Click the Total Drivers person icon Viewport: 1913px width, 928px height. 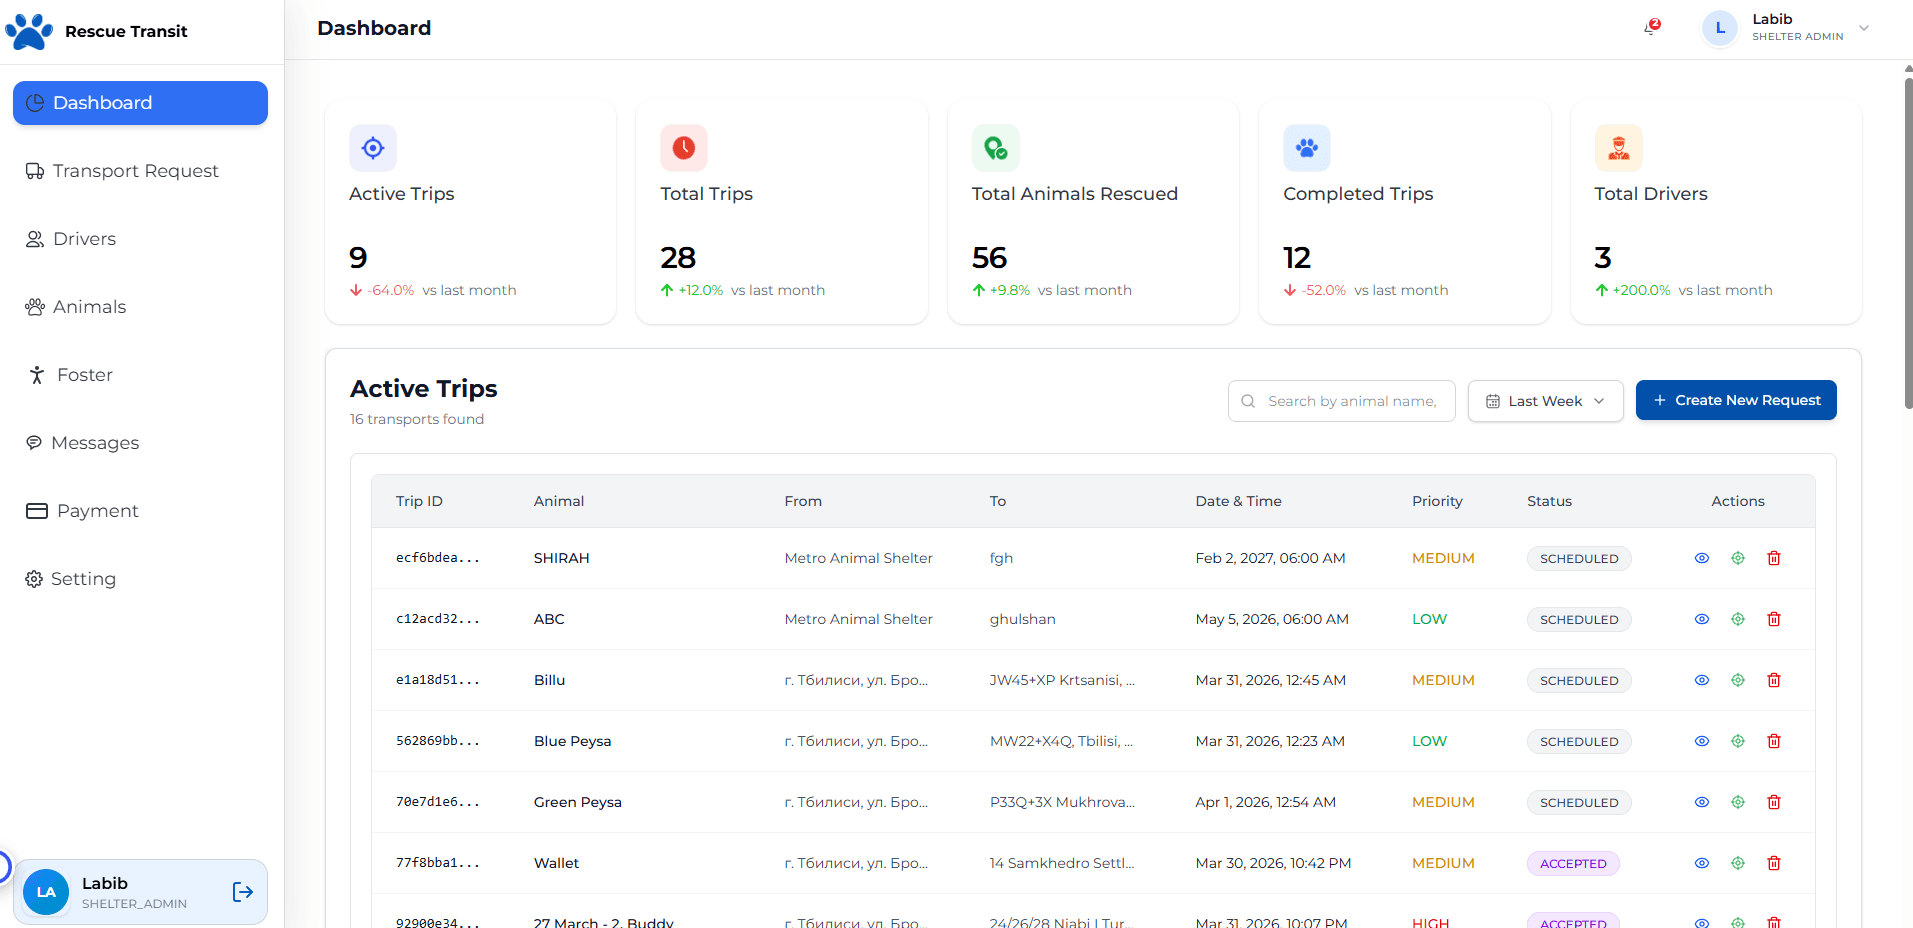1619,148
